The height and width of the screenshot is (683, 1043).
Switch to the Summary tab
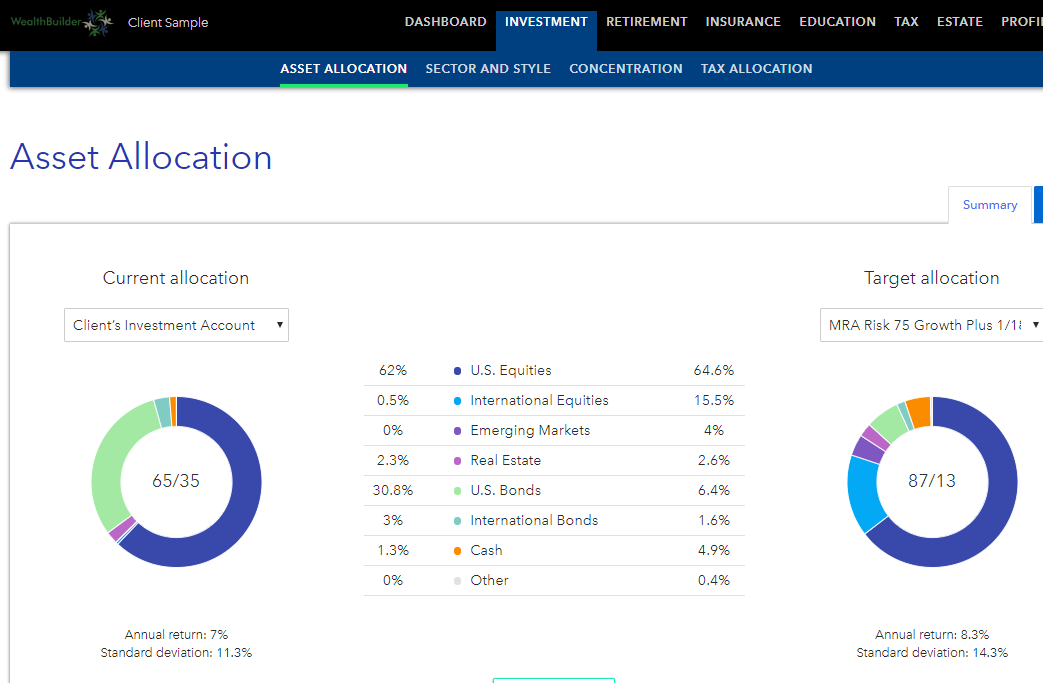(990, 205)
